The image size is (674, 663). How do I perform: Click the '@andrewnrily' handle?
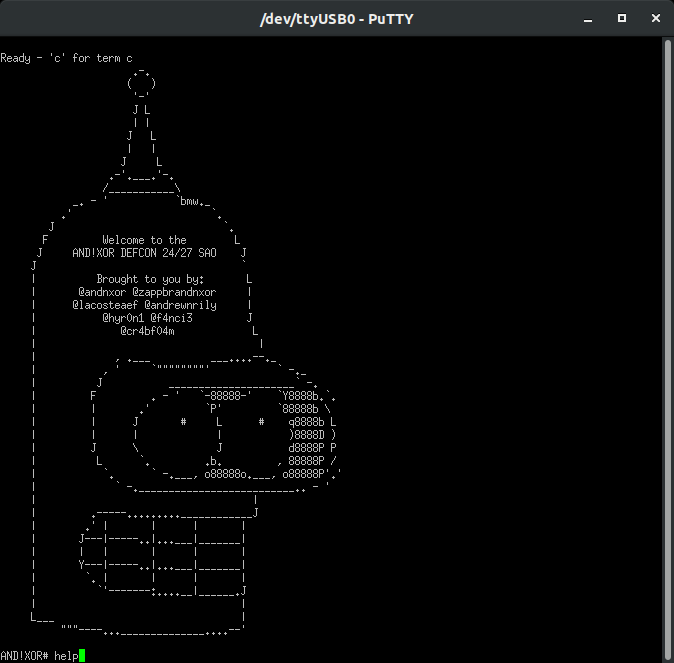181,305
